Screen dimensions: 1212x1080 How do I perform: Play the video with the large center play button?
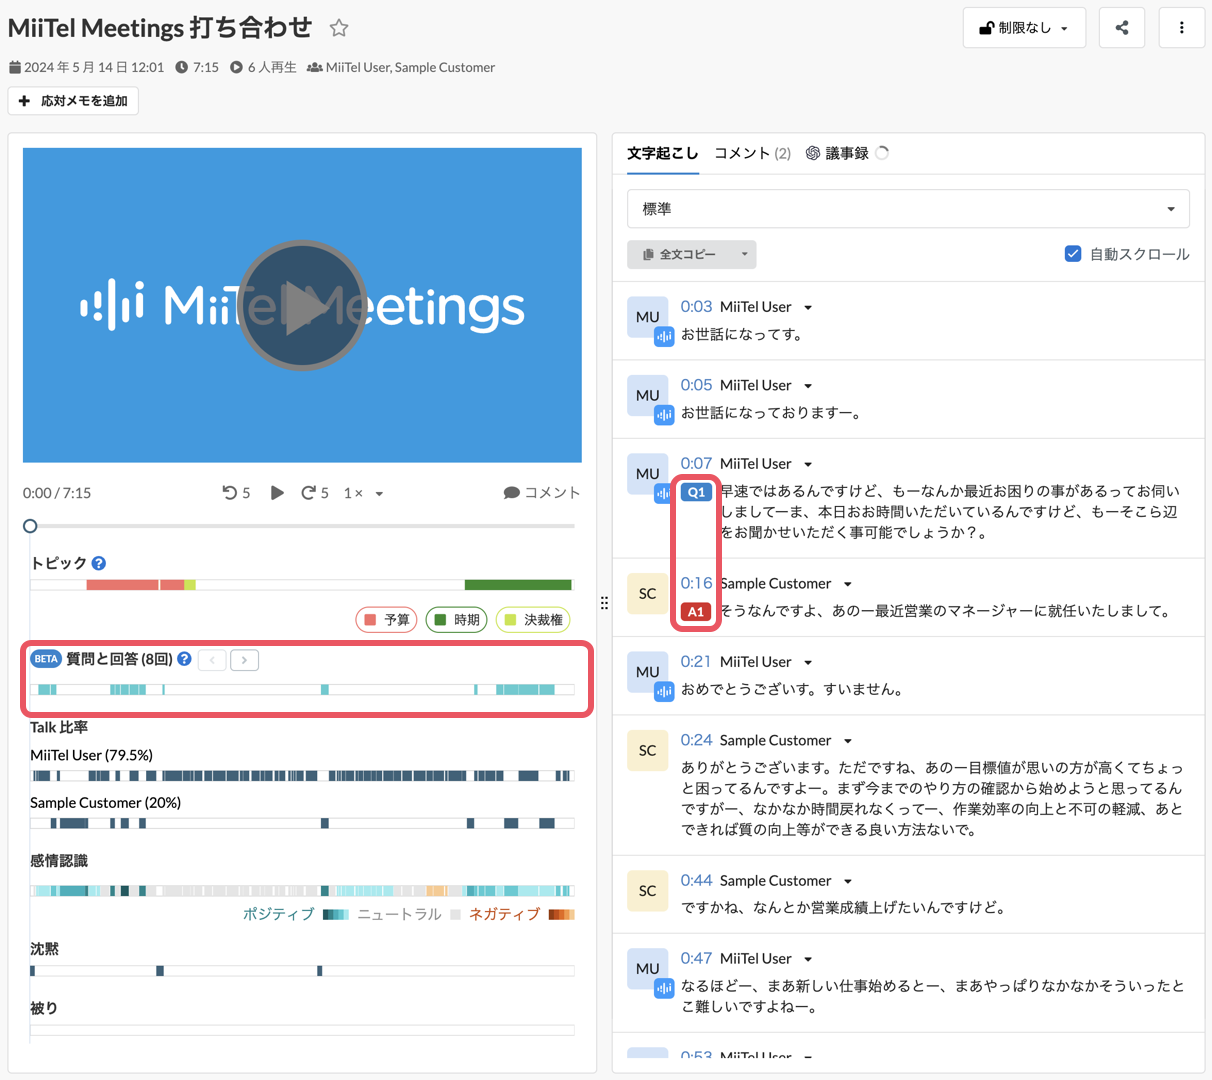tap(302, 306)
